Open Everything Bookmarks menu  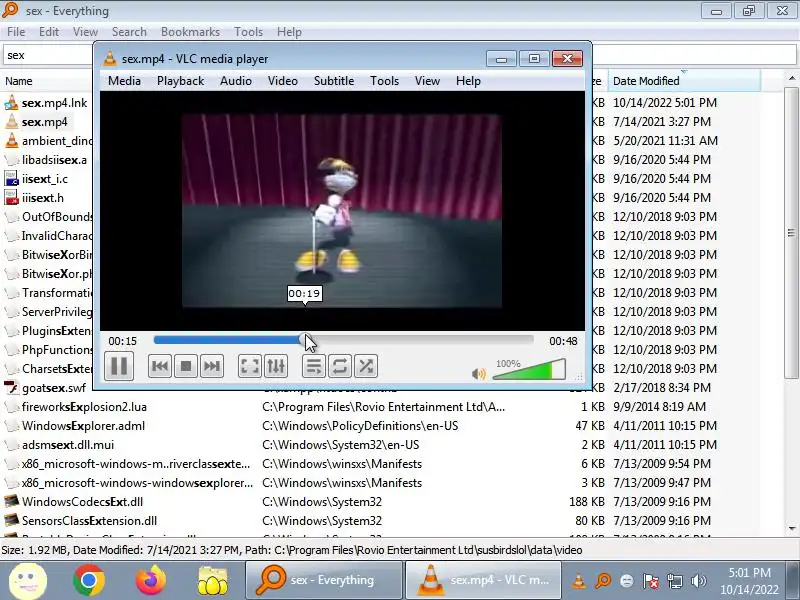coord(190,32)
